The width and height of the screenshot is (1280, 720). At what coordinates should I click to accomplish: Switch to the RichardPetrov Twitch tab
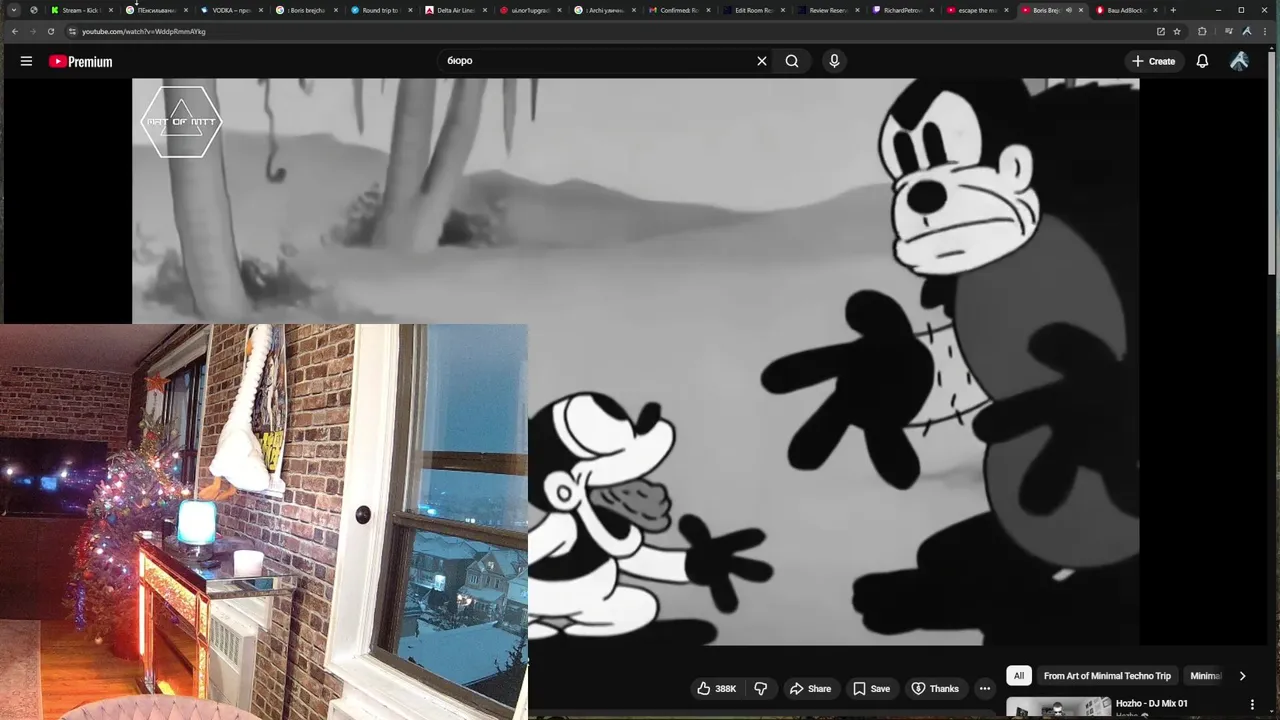click(x=901, y=10)
